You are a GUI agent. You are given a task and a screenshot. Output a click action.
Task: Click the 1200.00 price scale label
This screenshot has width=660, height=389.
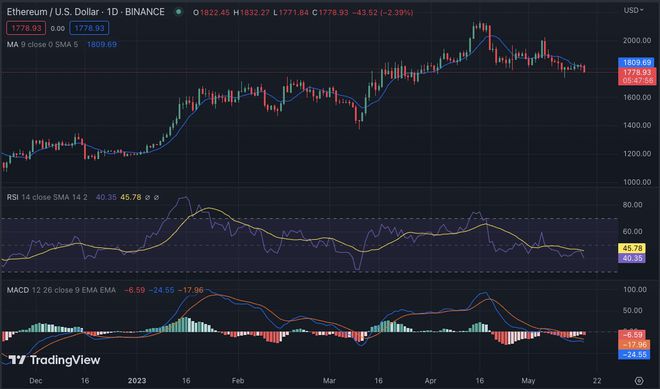(637, 154)
